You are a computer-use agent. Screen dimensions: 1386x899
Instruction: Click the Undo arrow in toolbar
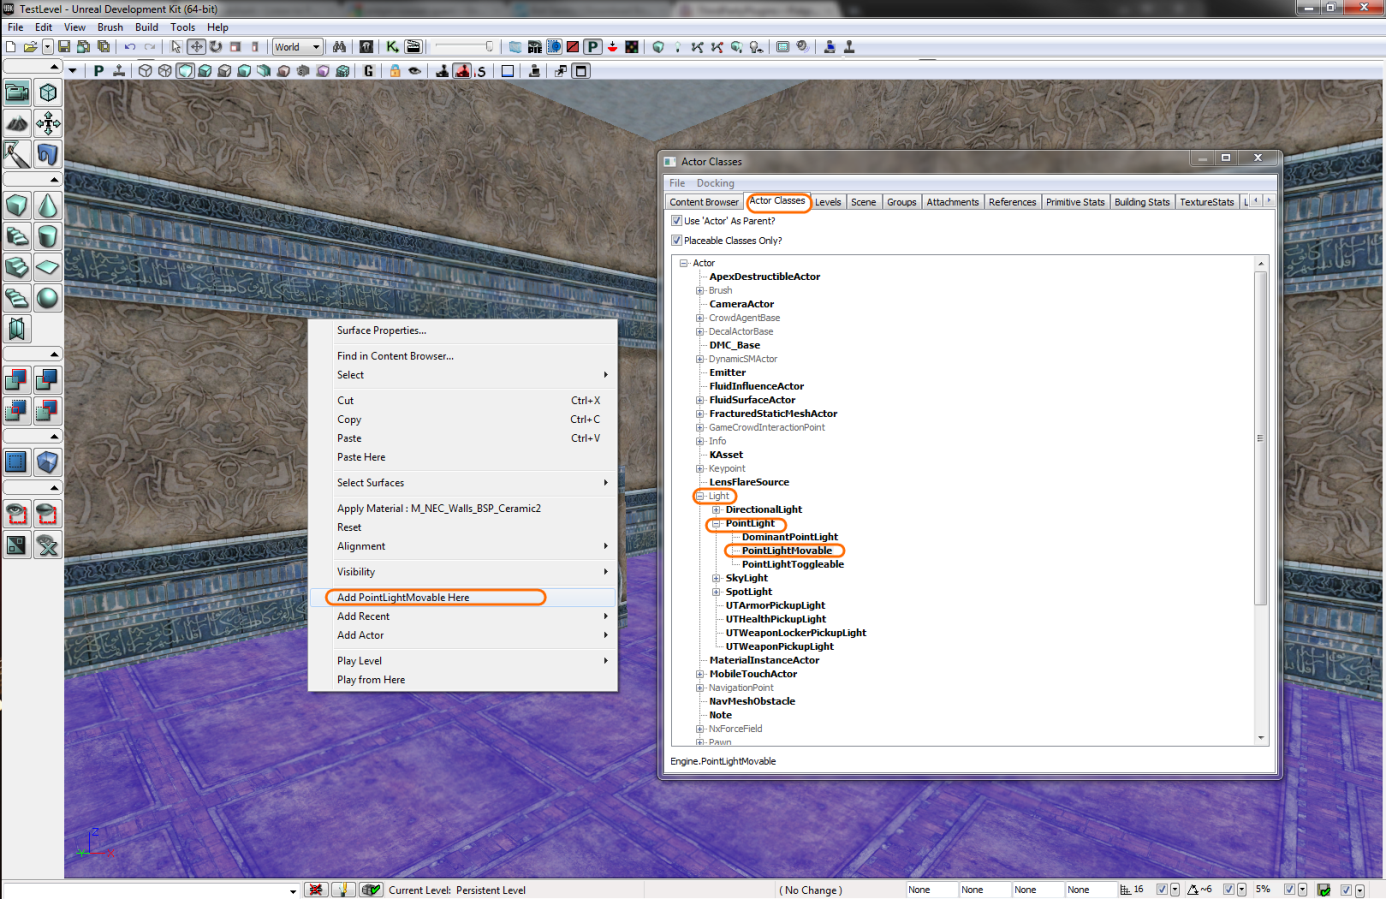tap(130, 47)
